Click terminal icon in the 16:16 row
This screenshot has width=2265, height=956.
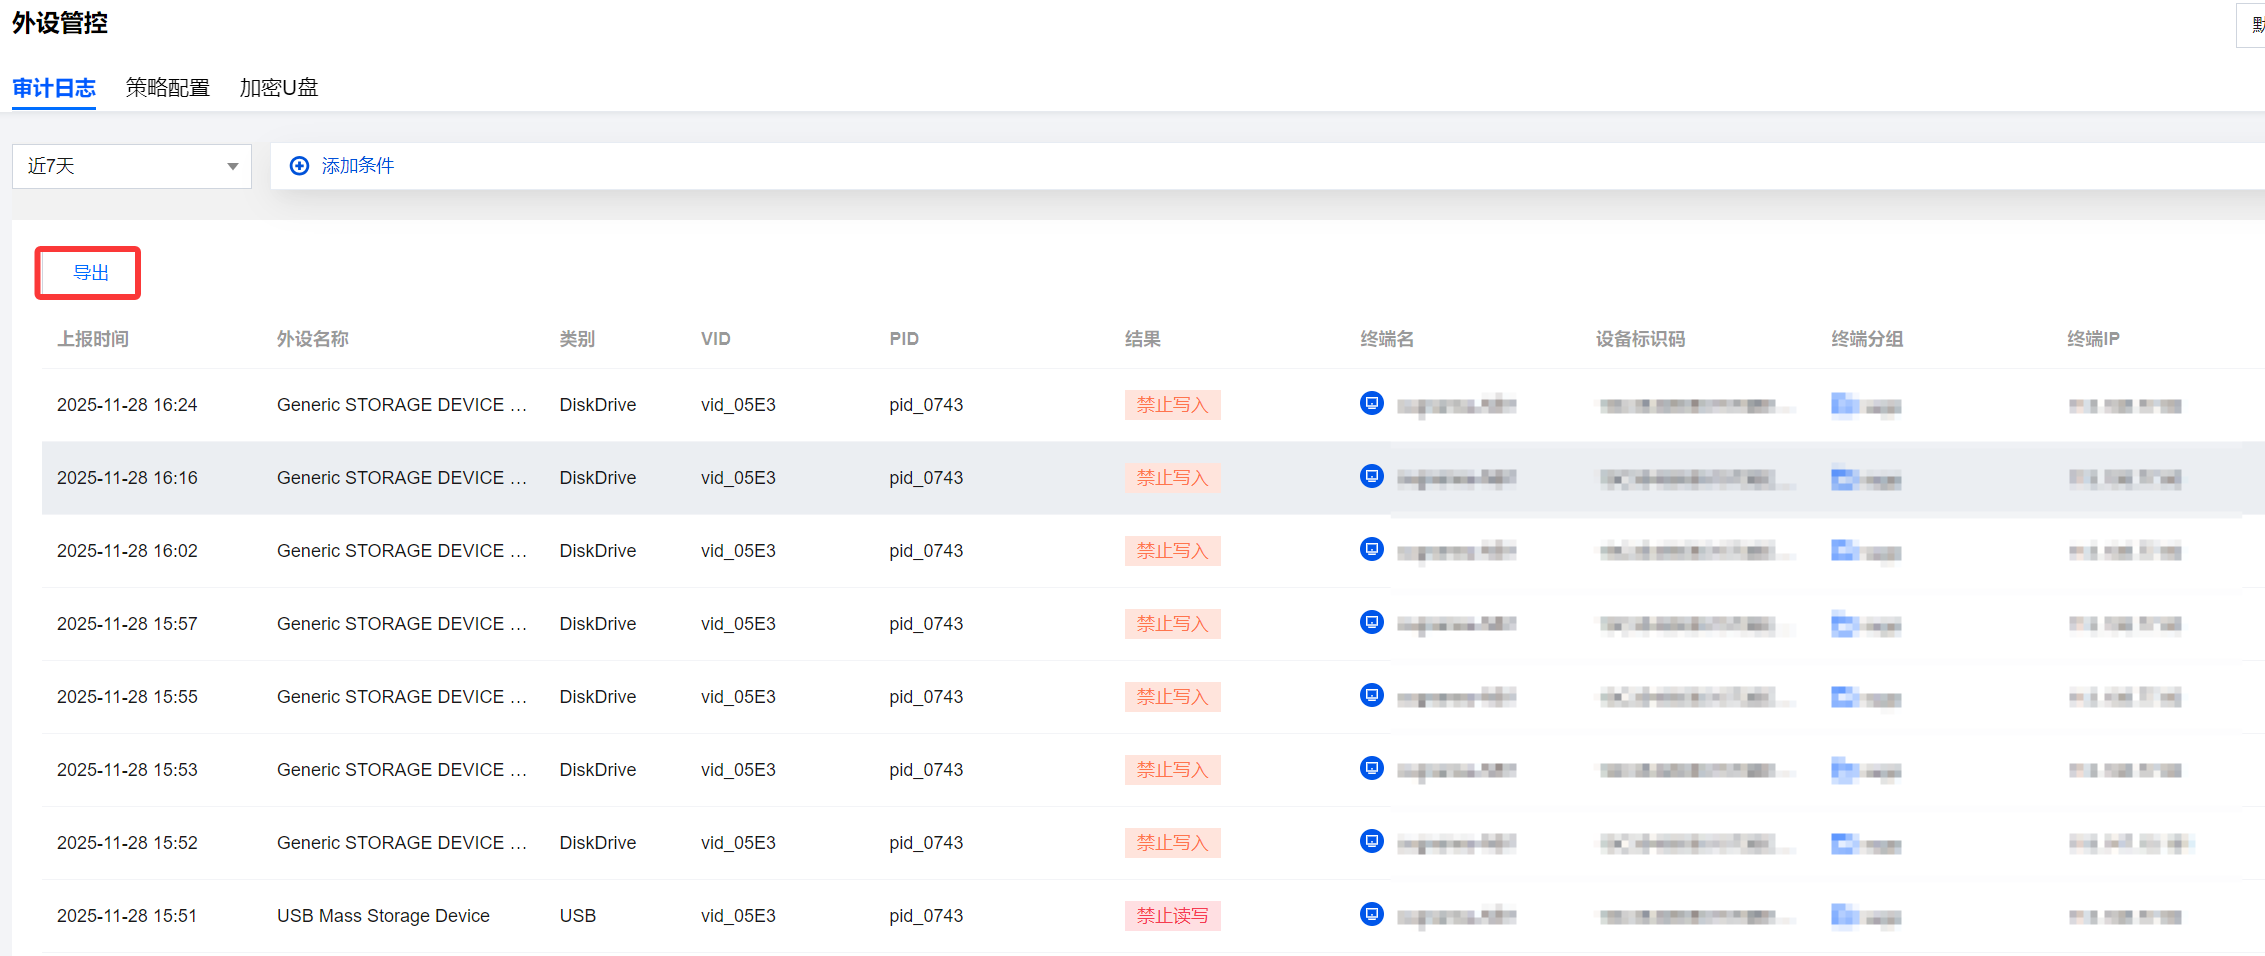coord(1372,476)
